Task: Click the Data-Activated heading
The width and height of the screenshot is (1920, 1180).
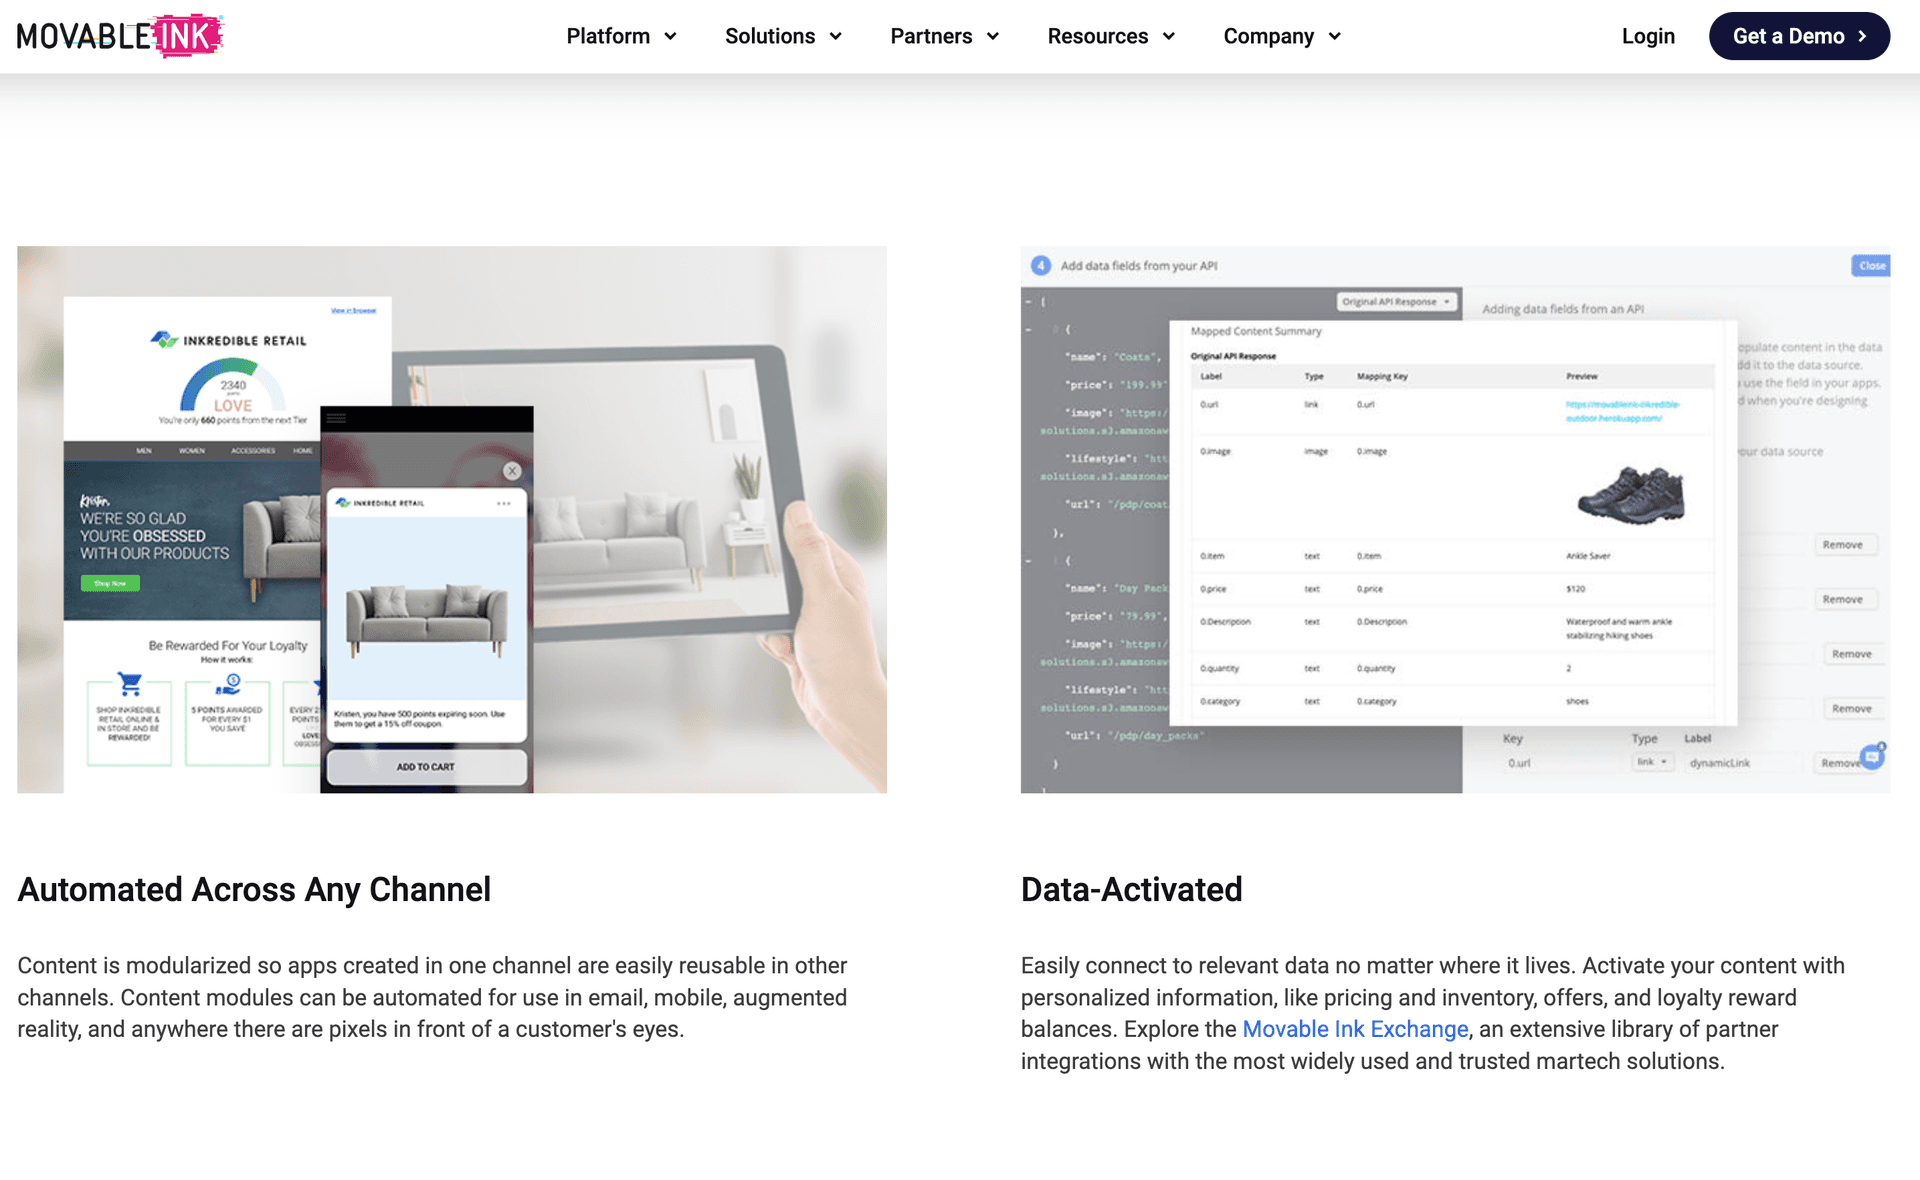Action: click(1131, 889)
